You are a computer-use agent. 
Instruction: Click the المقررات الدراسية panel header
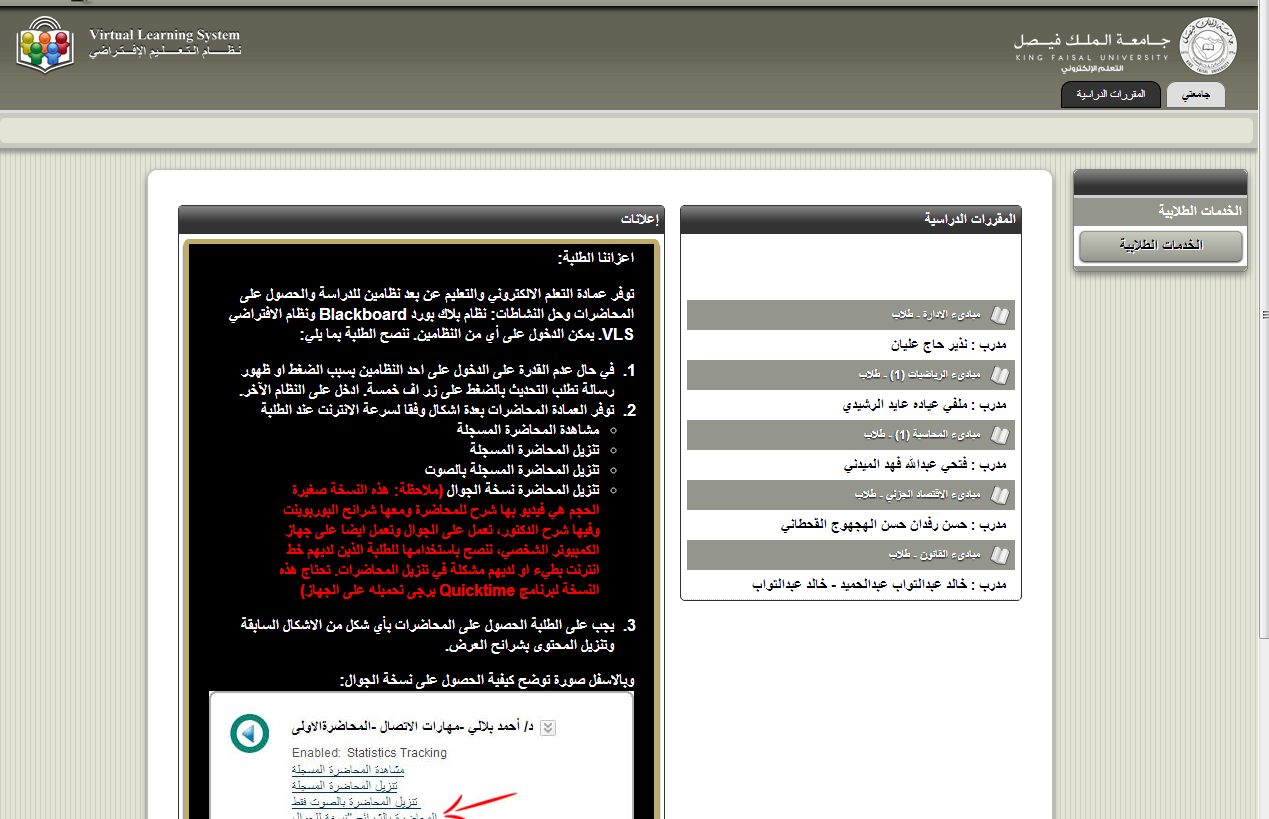click(x=851, y=219)
